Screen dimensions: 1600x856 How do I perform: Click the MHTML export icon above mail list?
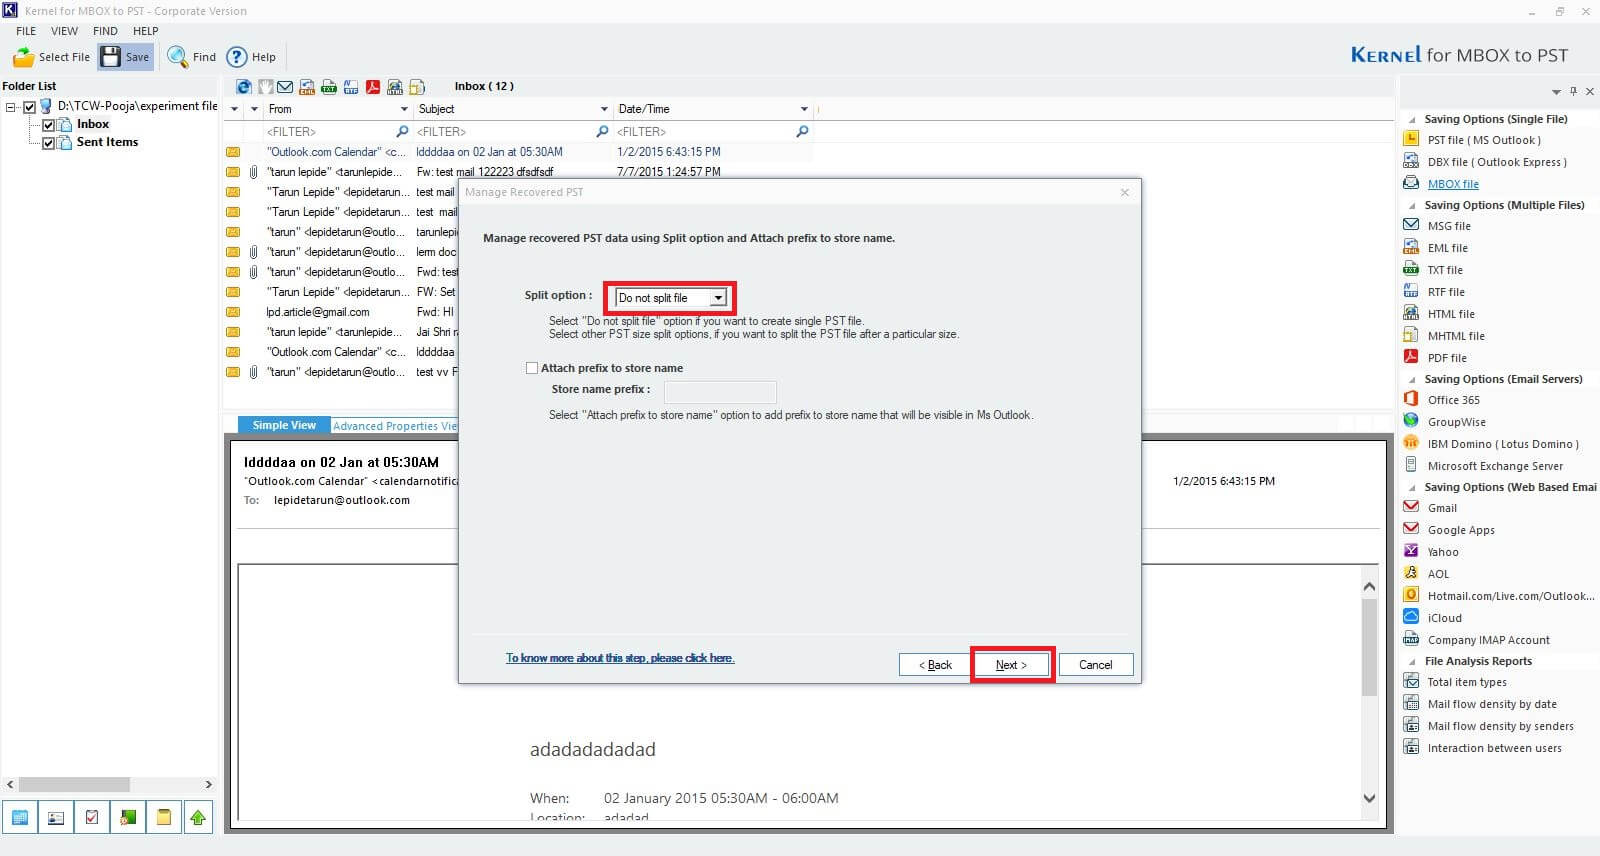[x=417, y=87]
